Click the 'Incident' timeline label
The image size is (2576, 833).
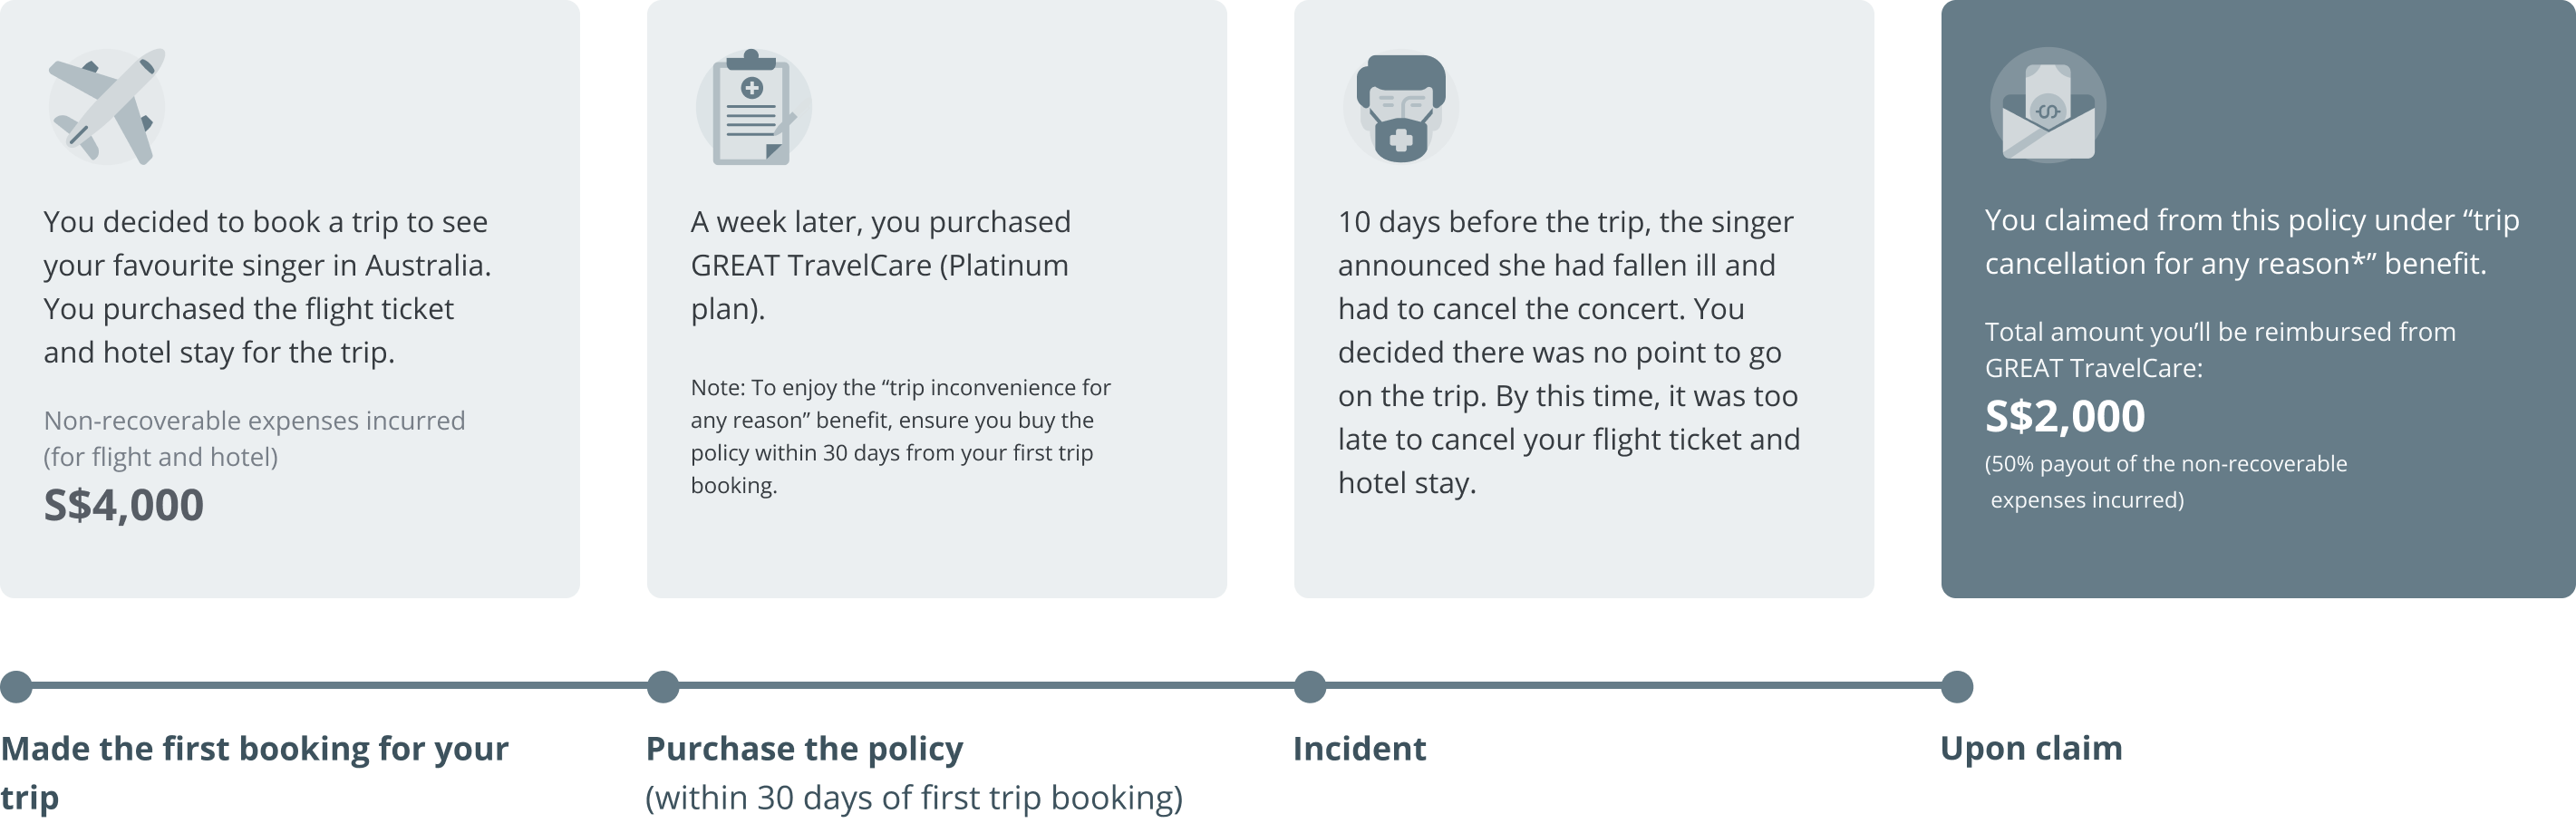(x=1360, y=749)
